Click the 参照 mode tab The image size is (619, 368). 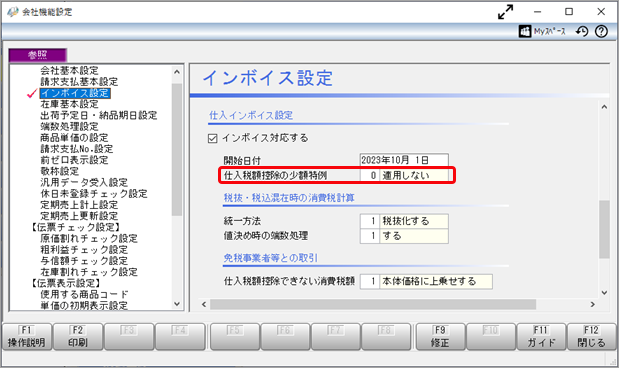(x=38, y=55)
